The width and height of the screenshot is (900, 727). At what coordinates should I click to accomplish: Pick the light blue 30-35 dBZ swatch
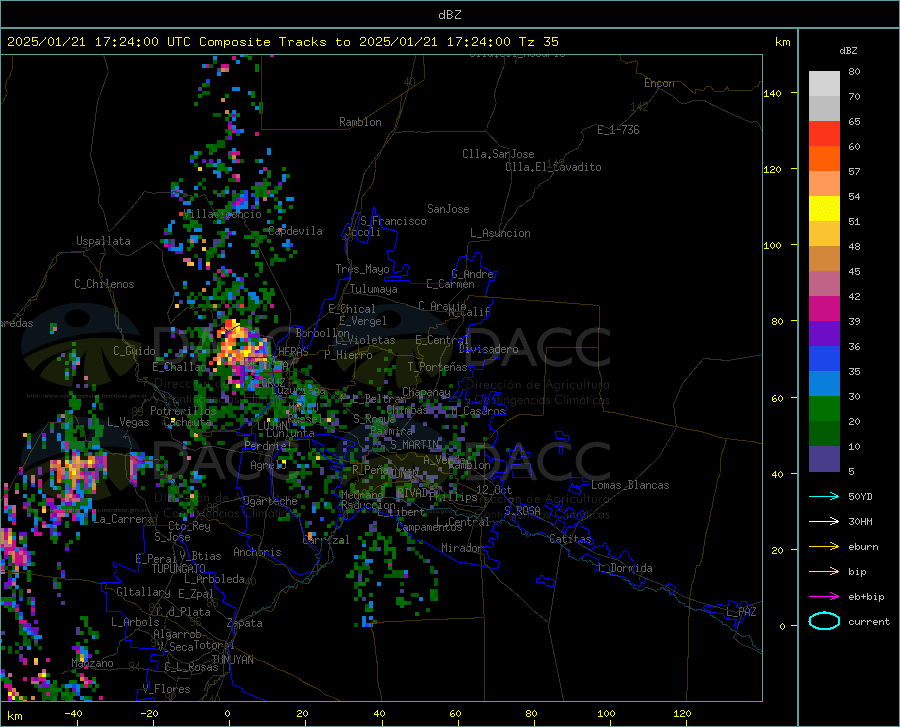pyautogui.click(x=824, y=384)
